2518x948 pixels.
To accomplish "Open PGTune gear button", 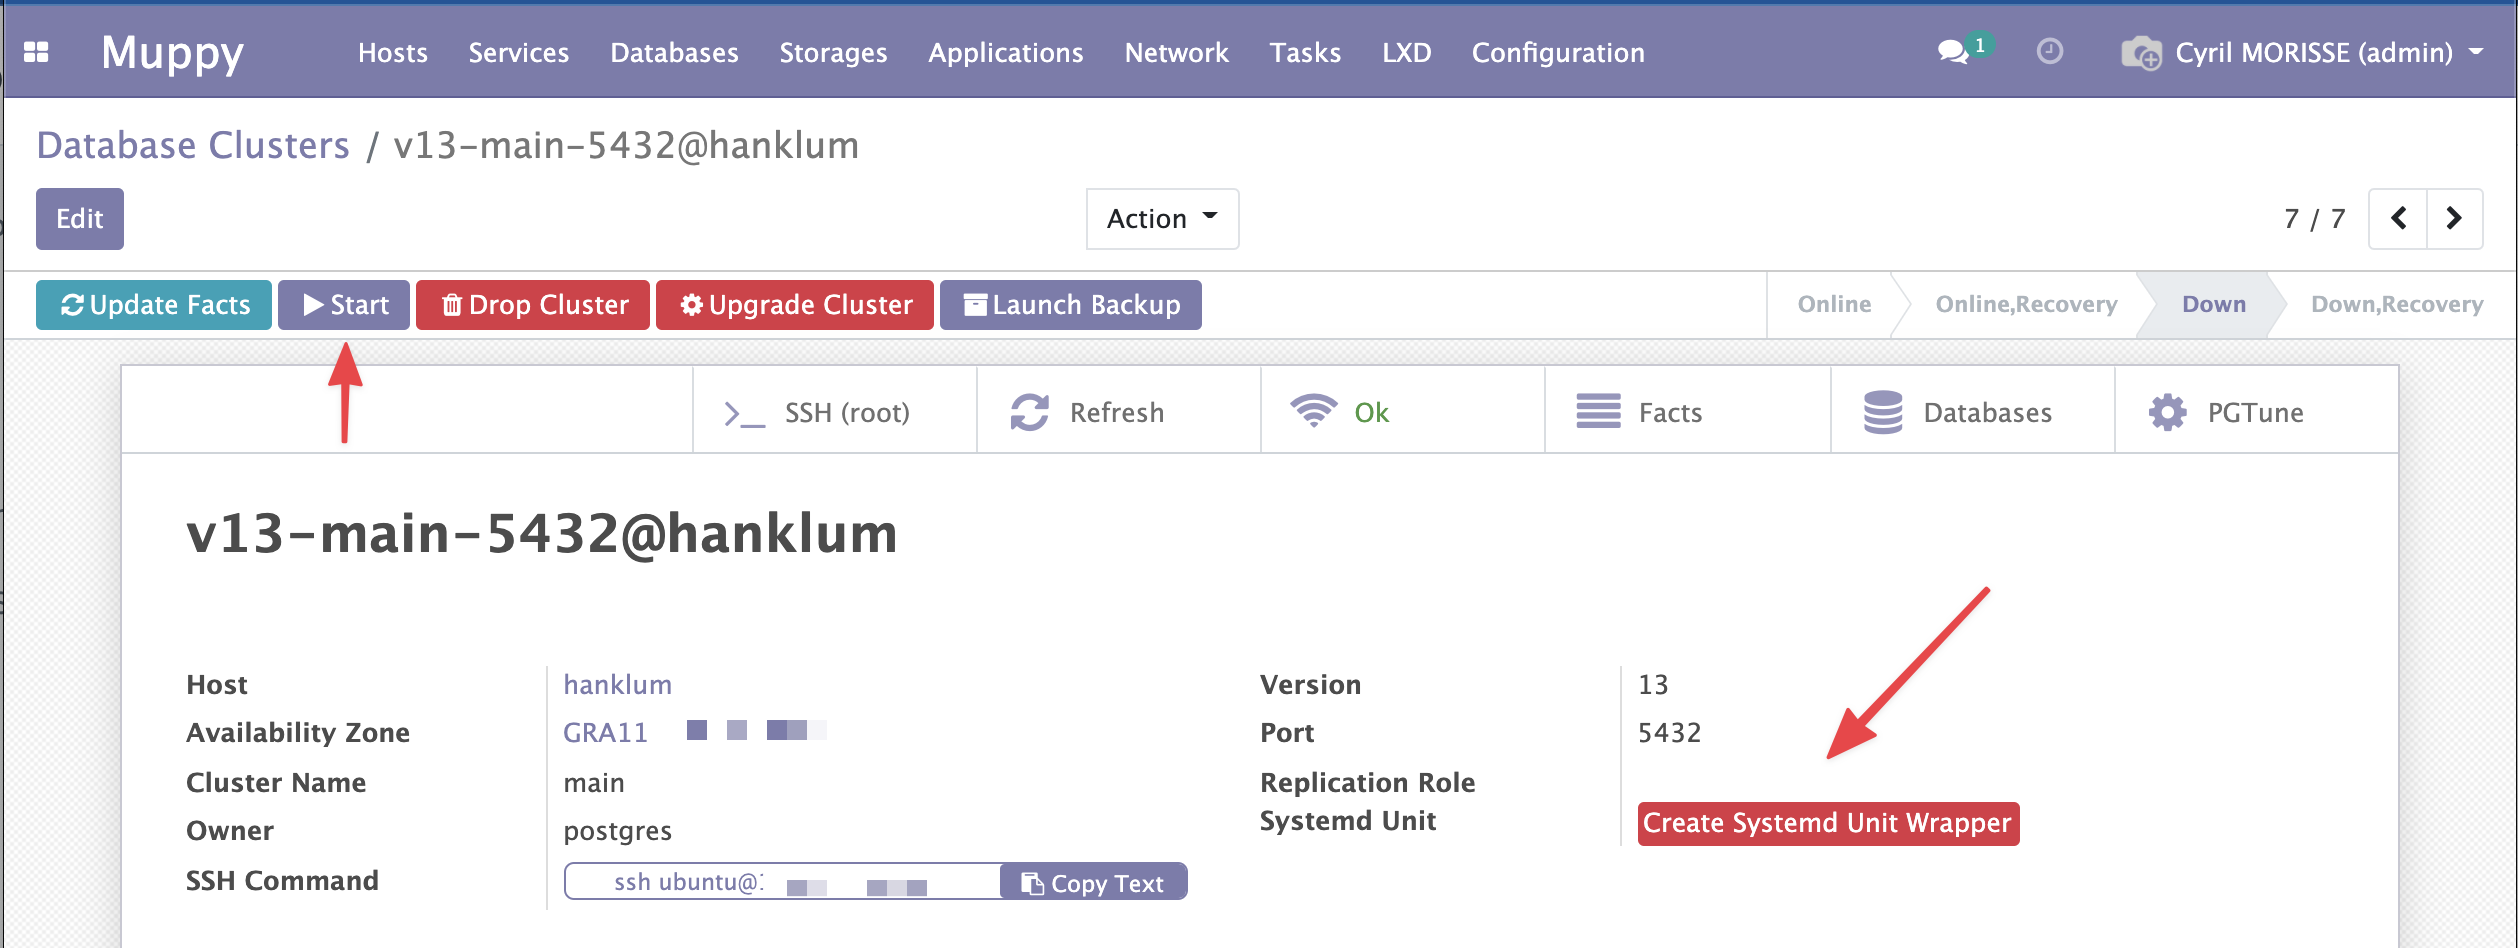I will tap(2256, 412).
